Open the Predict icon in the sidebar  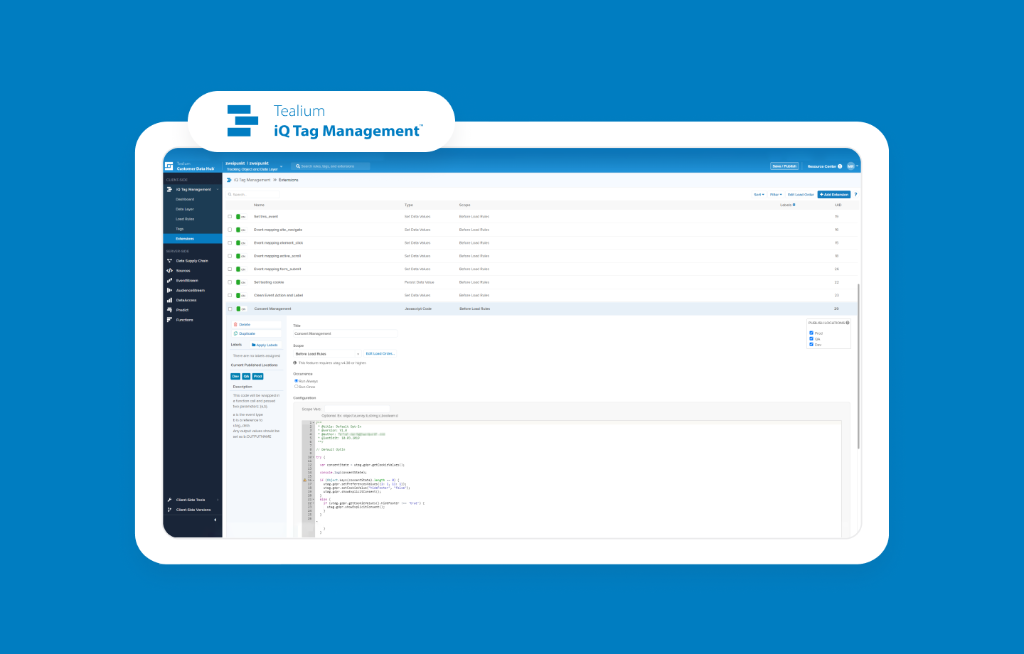click(169, 310)
